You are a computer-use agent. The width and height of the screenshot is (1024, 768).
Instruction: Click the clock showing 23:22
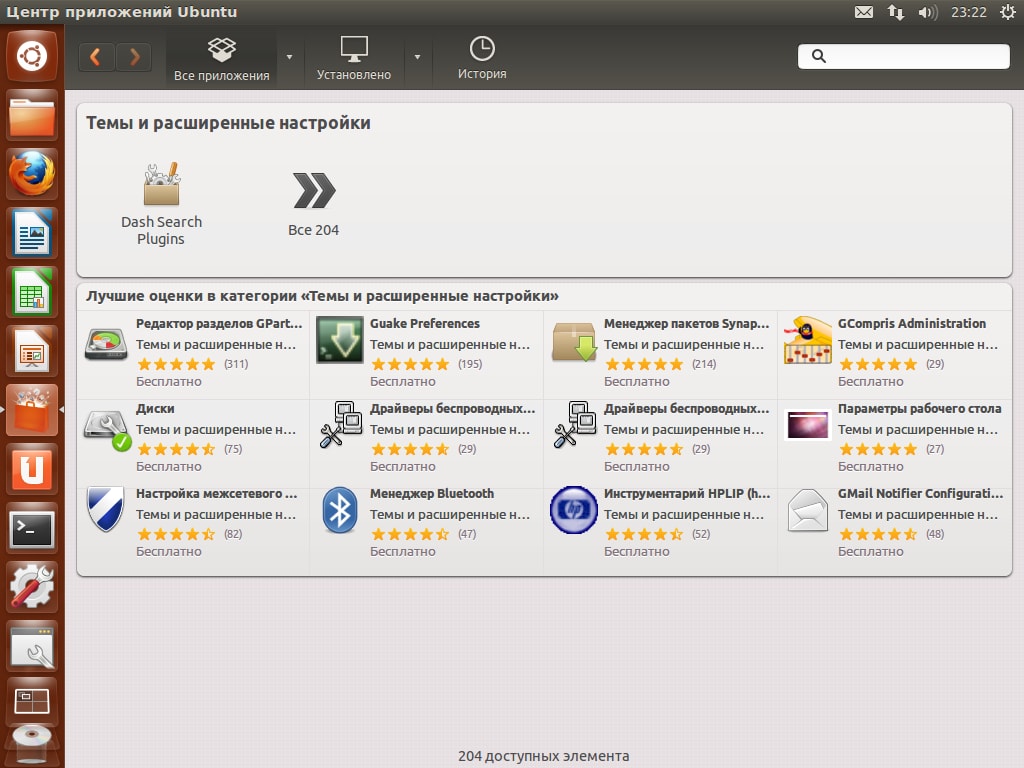click(x=968, y=12)
